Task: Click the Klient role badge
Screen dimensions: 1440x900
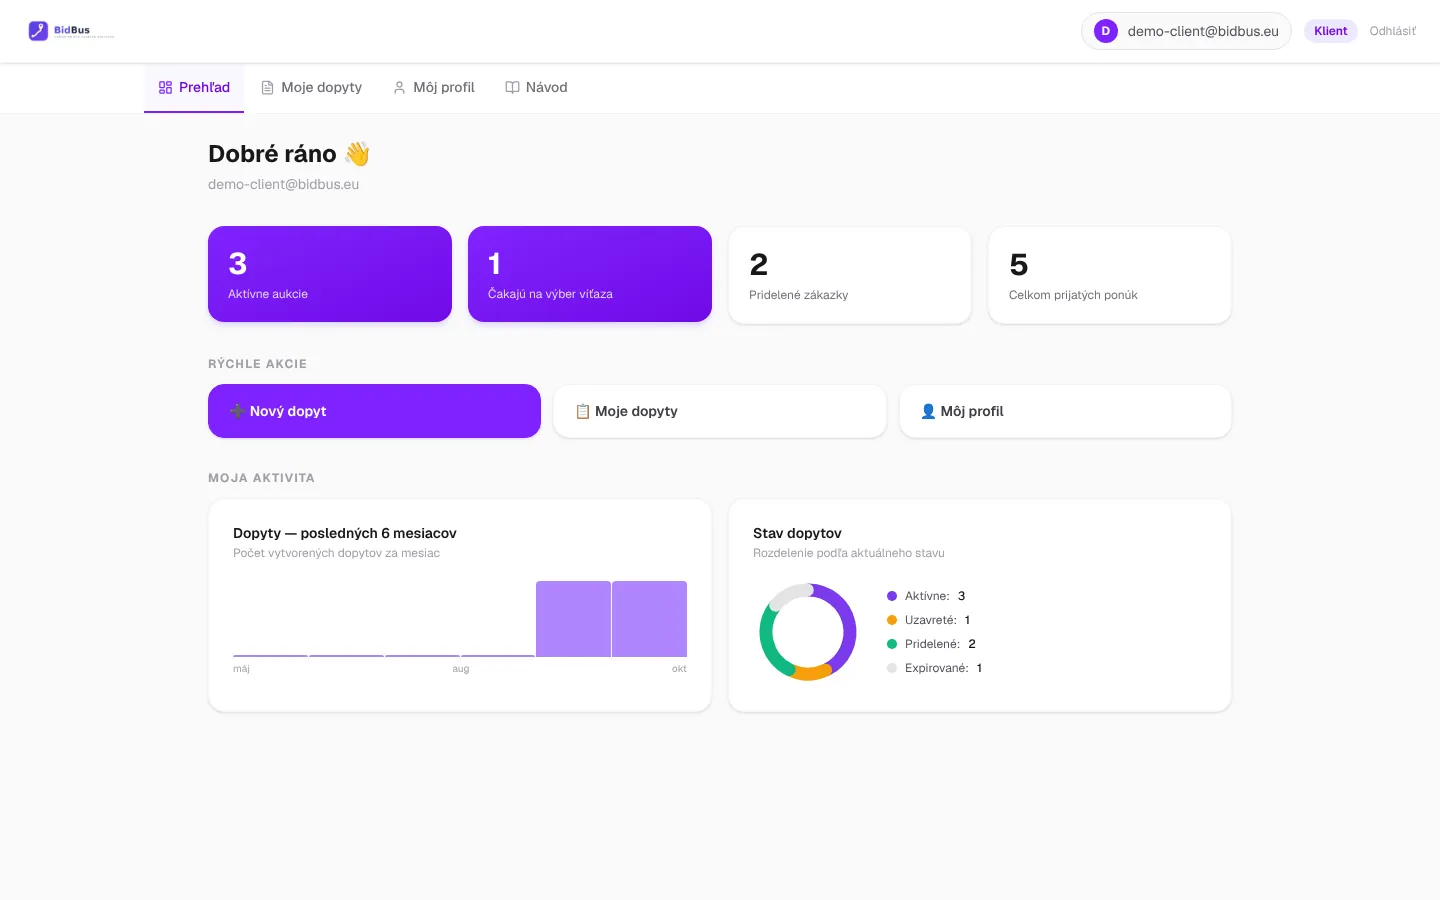Action: point(1330,31)
